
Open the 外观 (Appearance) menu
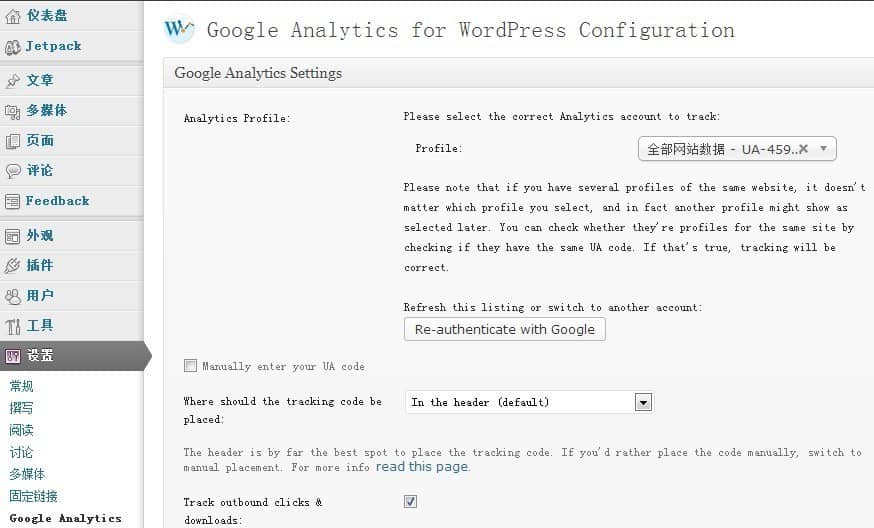[40, 236]
